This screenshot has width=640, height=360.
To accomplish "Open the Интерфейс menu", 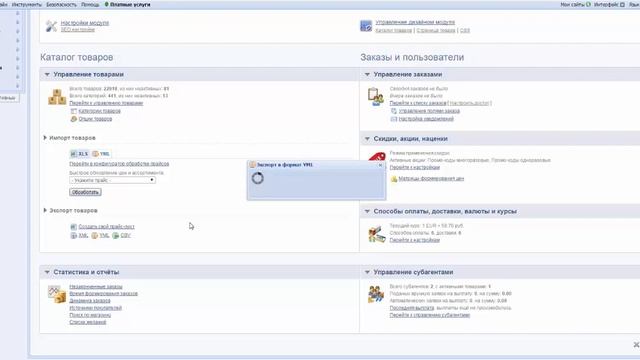I will click(x=609, y=4).
